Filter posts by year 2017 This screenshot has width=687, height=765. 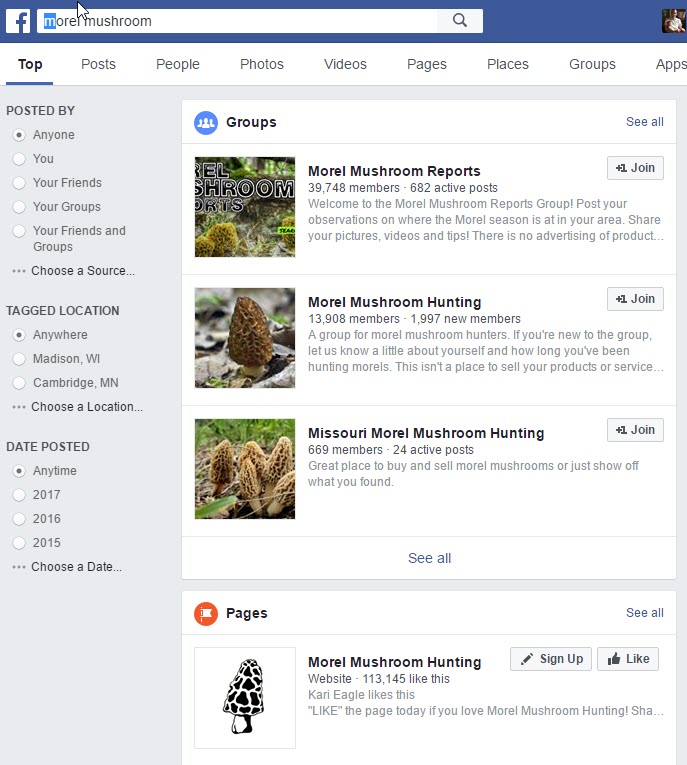pos(19,495)
